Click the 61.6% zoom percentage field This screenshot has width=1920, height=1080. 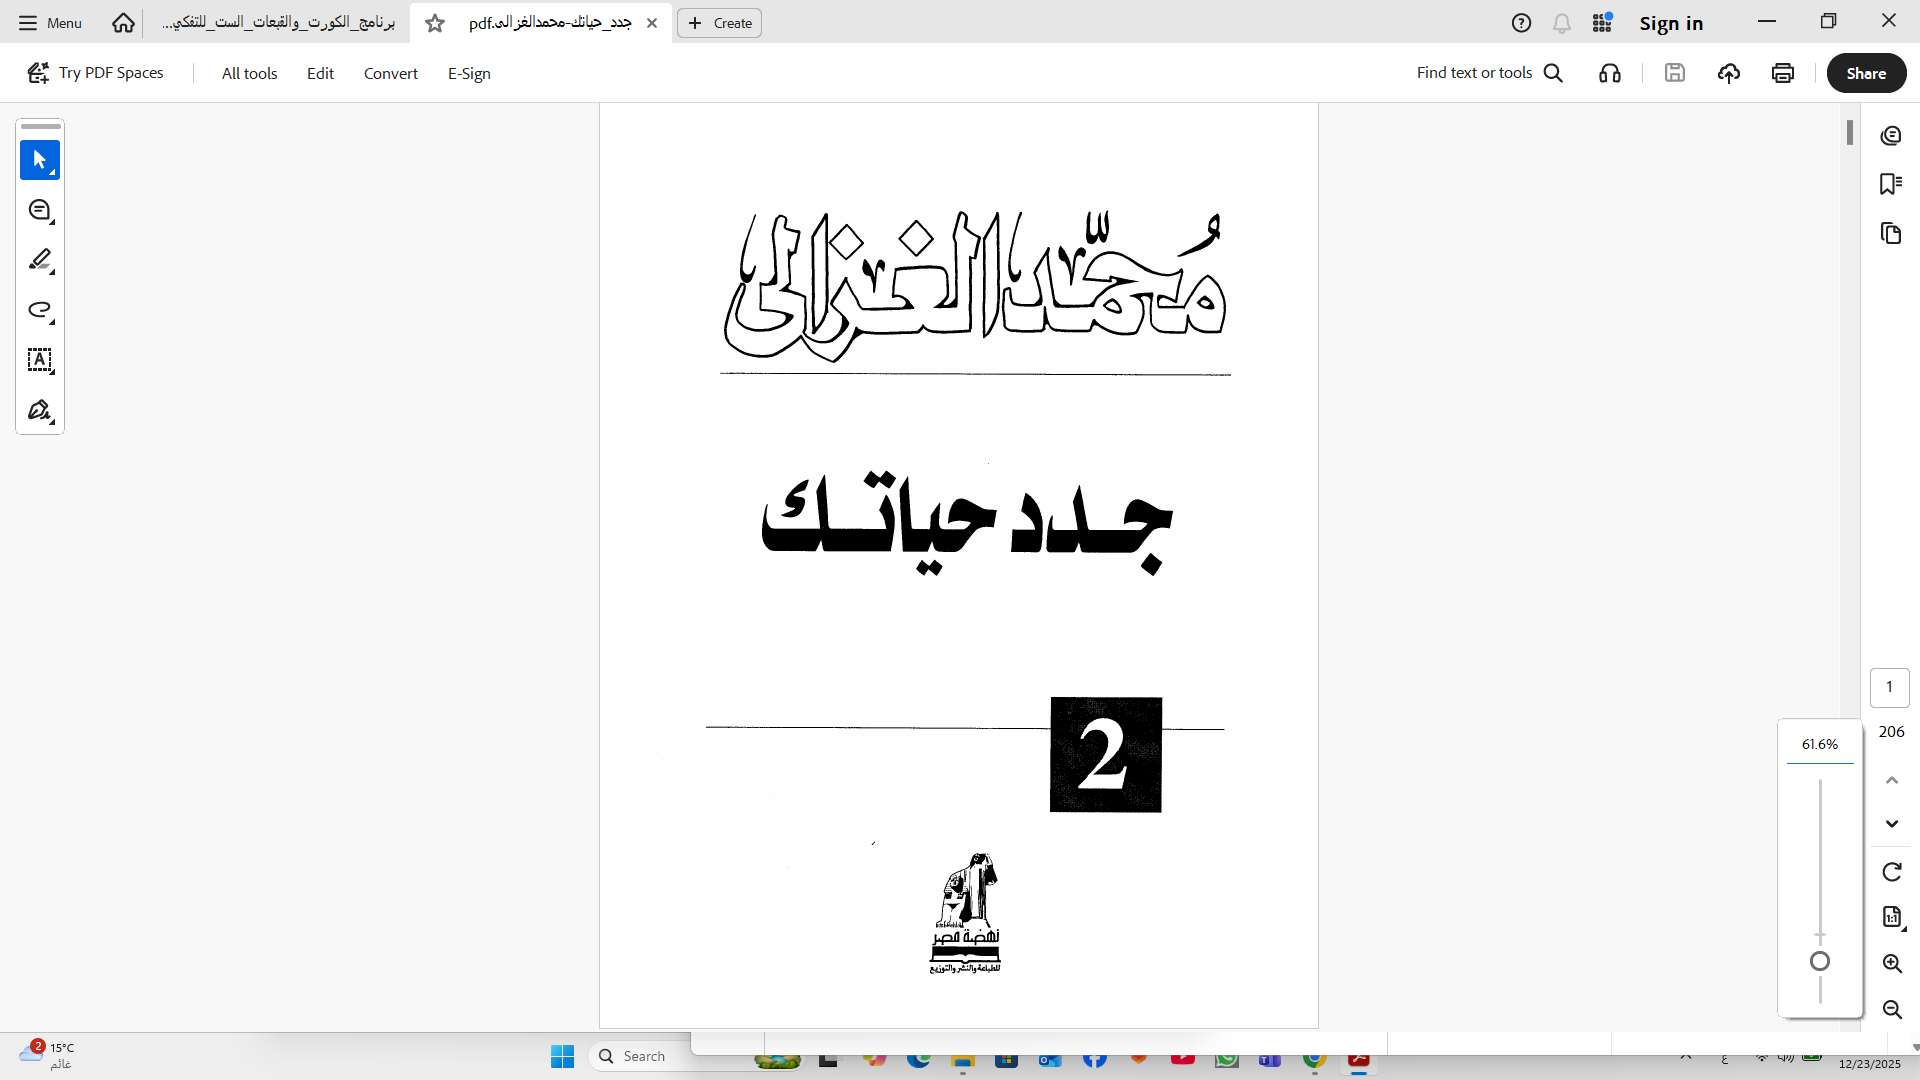pyautogui.click(x=1820, y=744)
